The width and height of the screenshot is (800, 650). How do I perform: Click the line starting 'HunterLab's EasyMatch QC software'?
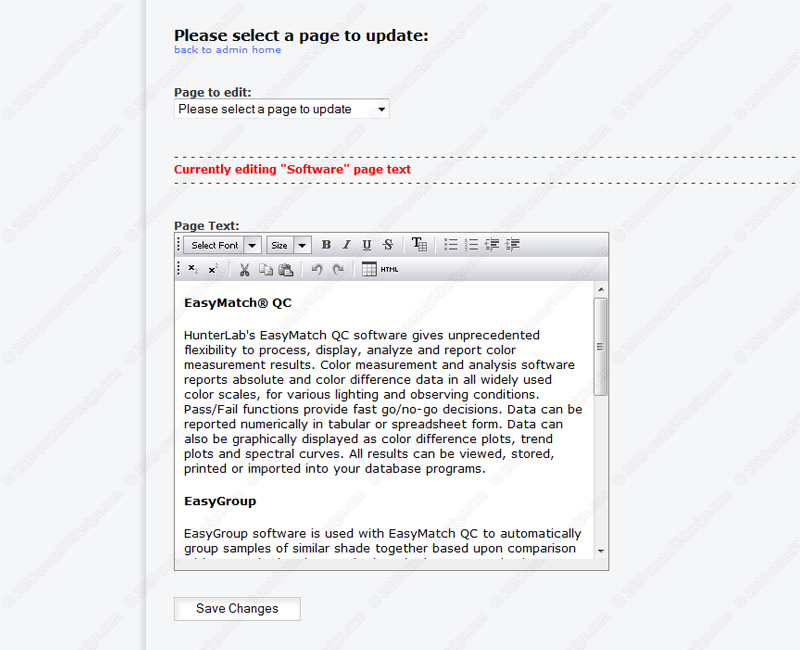[362, 335]
